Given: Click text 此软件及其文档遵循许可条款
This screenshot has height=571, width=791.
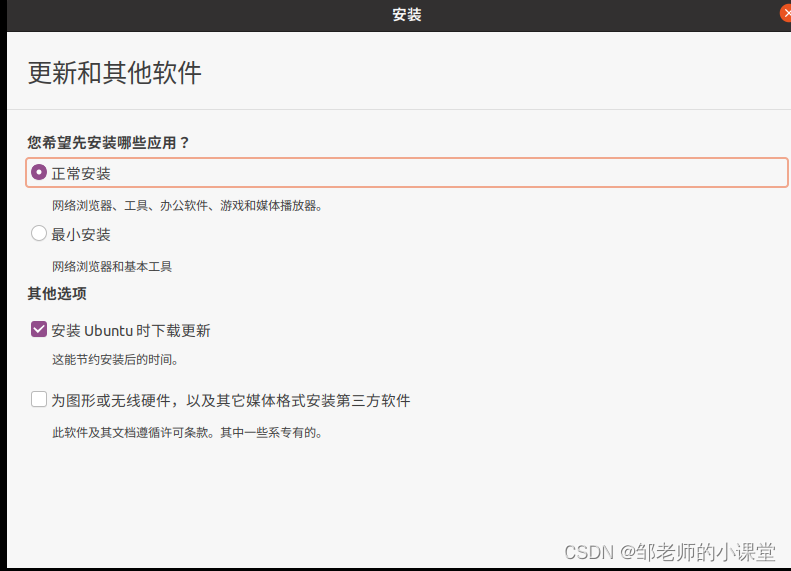Looking at the screenshot, I should tap(133, 432).
